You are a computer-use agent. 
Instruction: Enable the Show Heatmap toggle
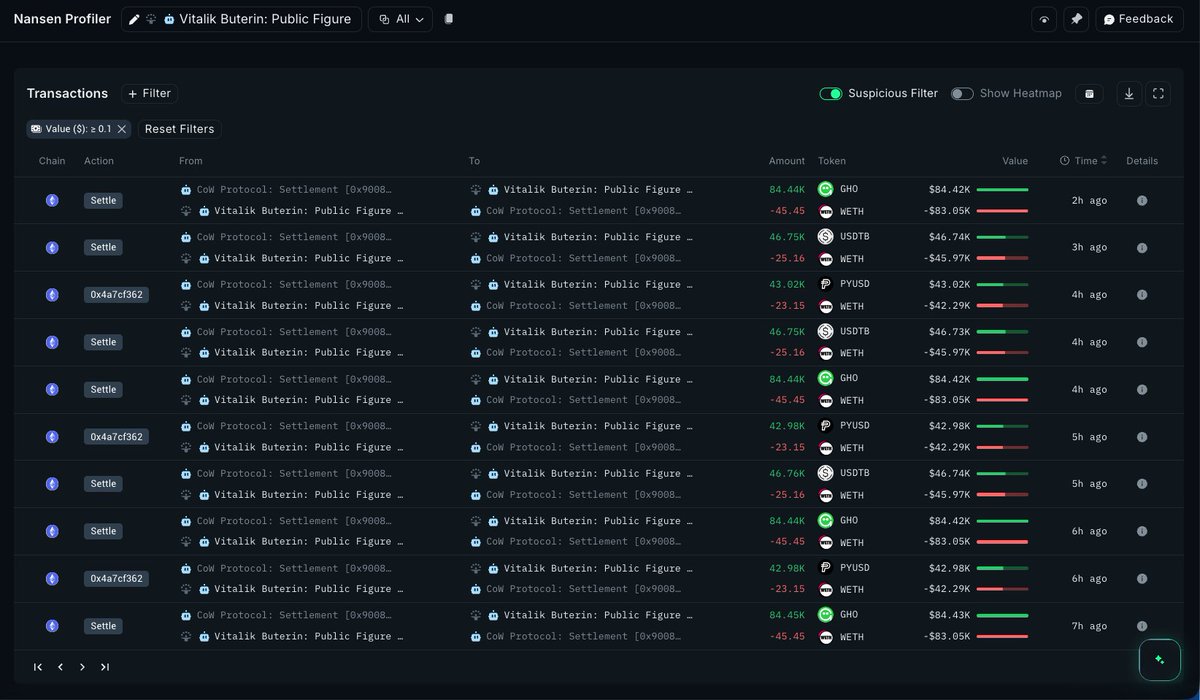pos(962,93)
